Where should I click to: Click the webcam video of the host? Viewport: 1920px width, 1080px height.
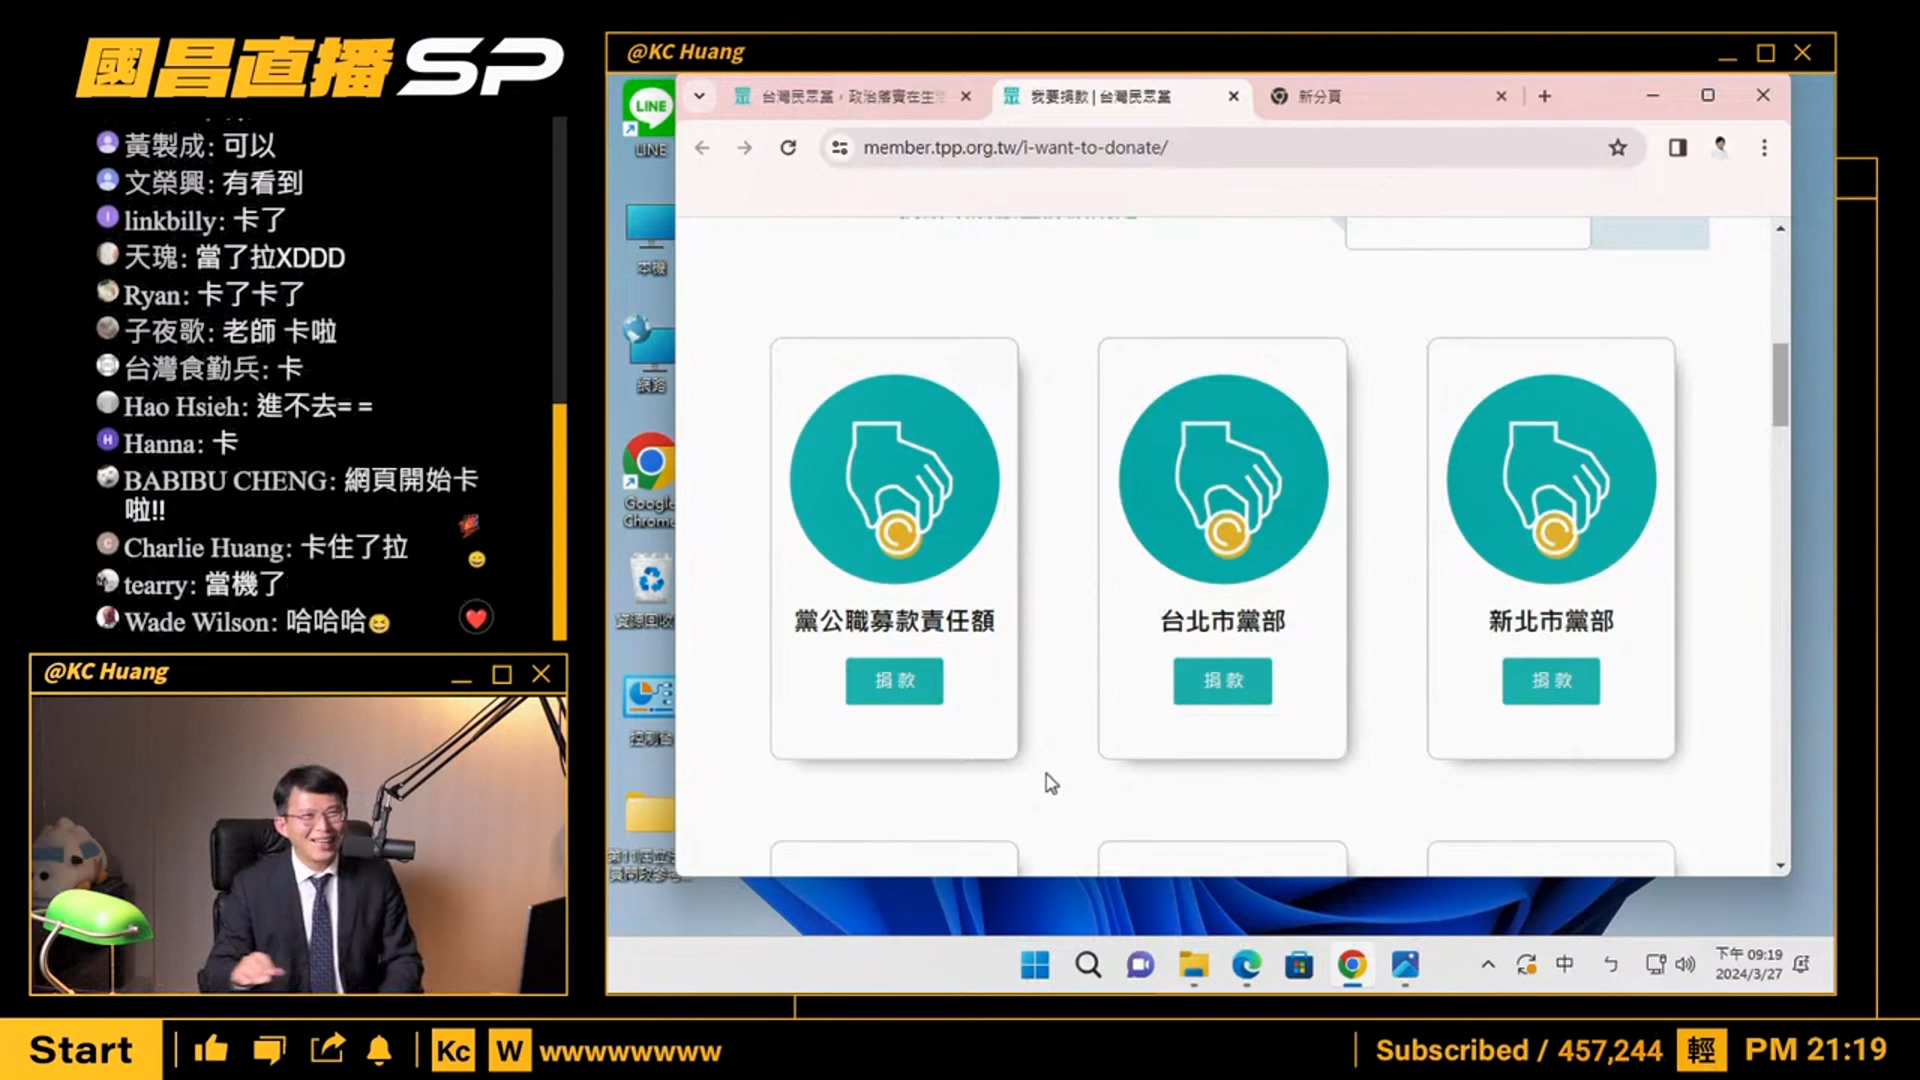[299, 845]
